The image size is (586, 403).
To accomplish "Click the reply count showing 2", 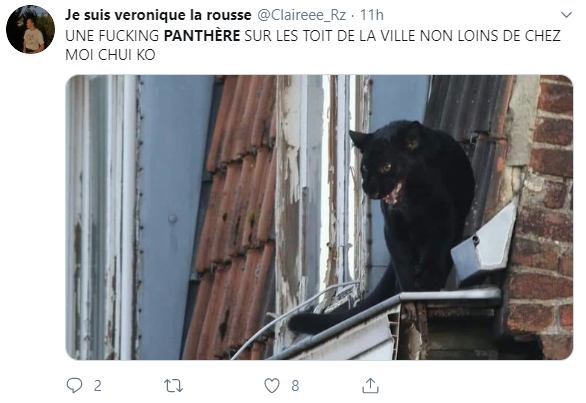I will (x=98, y=386).
